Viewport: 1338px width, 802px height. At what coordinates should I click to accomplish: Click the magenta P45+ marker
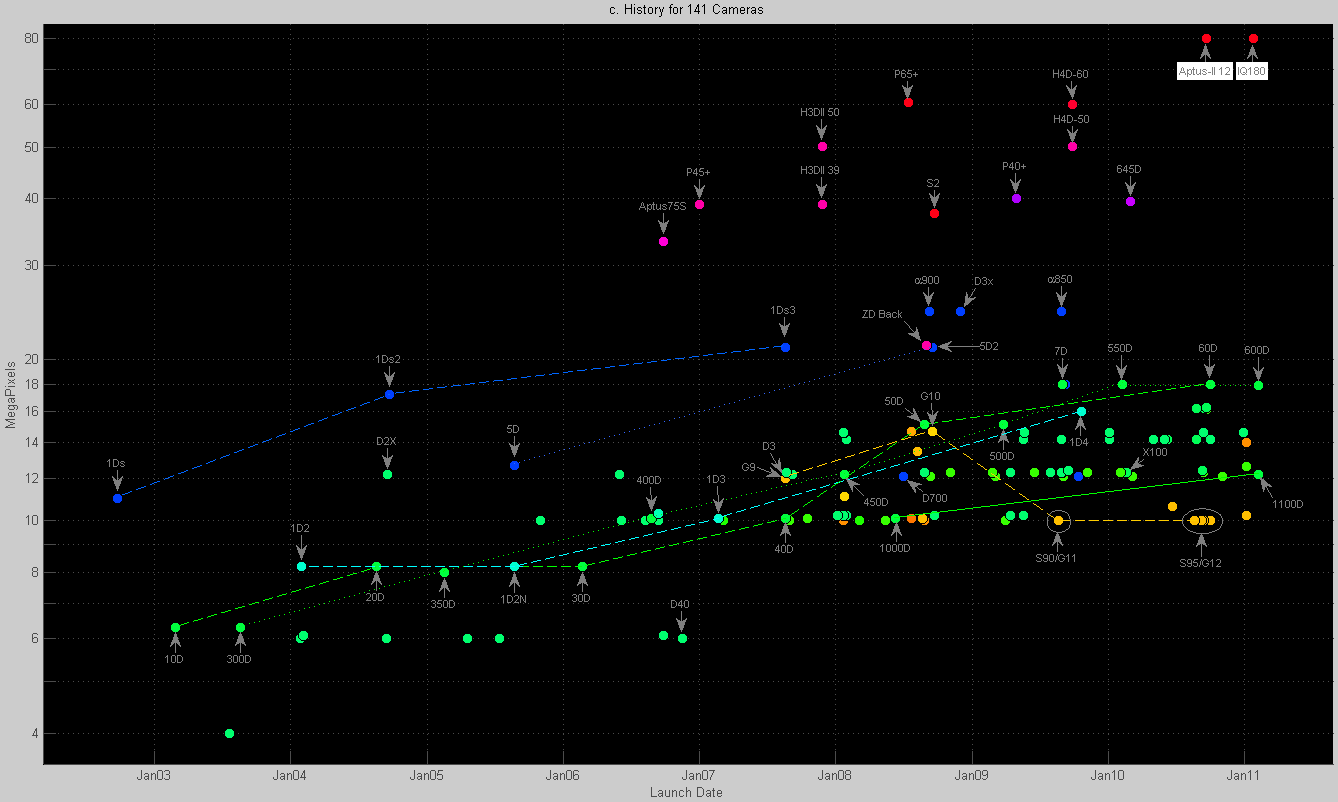(x=699, y=204)
